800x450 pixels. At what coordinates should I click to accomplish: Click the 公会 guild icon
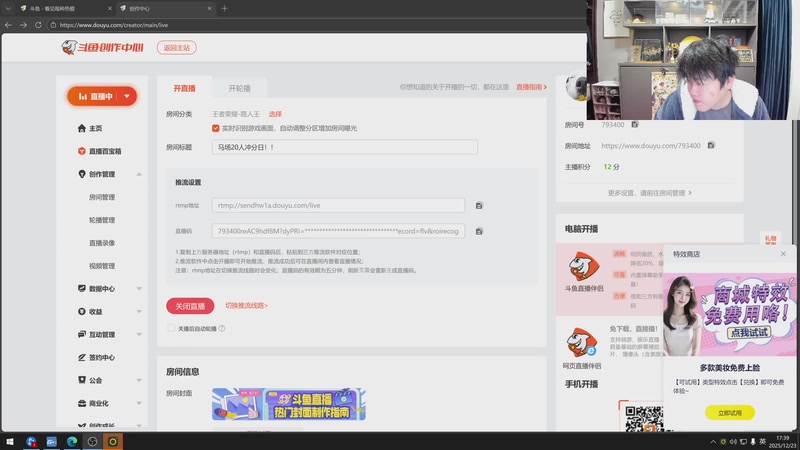tap(82, 380)
